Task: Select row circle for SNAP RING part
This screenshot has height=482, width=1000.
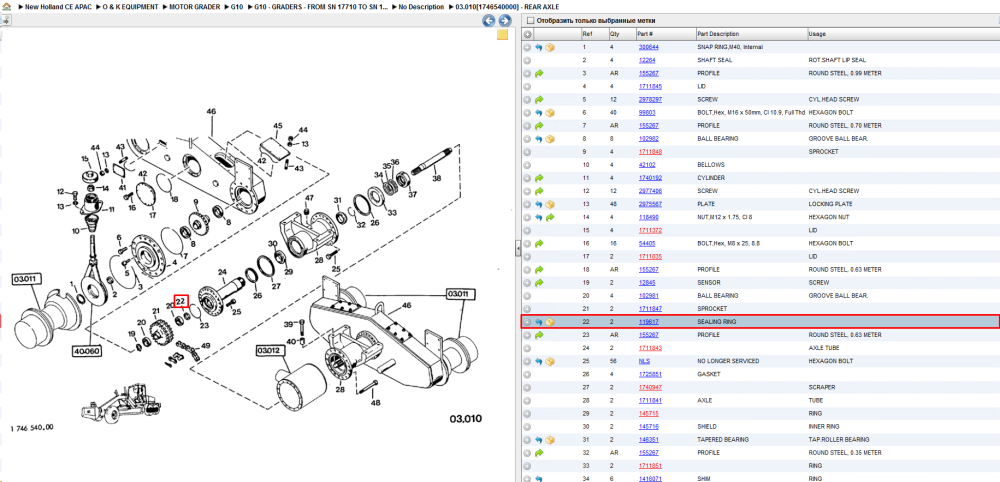Action: coord(527,47)
